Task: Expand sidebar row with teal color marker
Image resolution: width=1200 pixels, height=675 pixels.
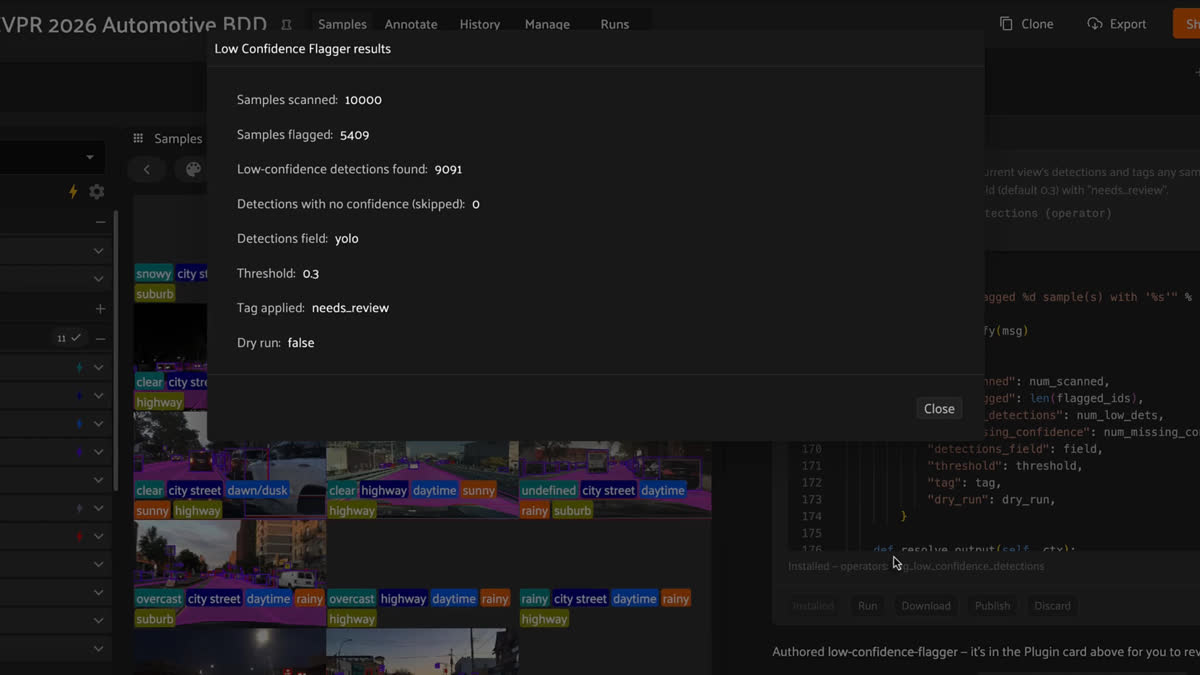Action: tap(99, 367)
